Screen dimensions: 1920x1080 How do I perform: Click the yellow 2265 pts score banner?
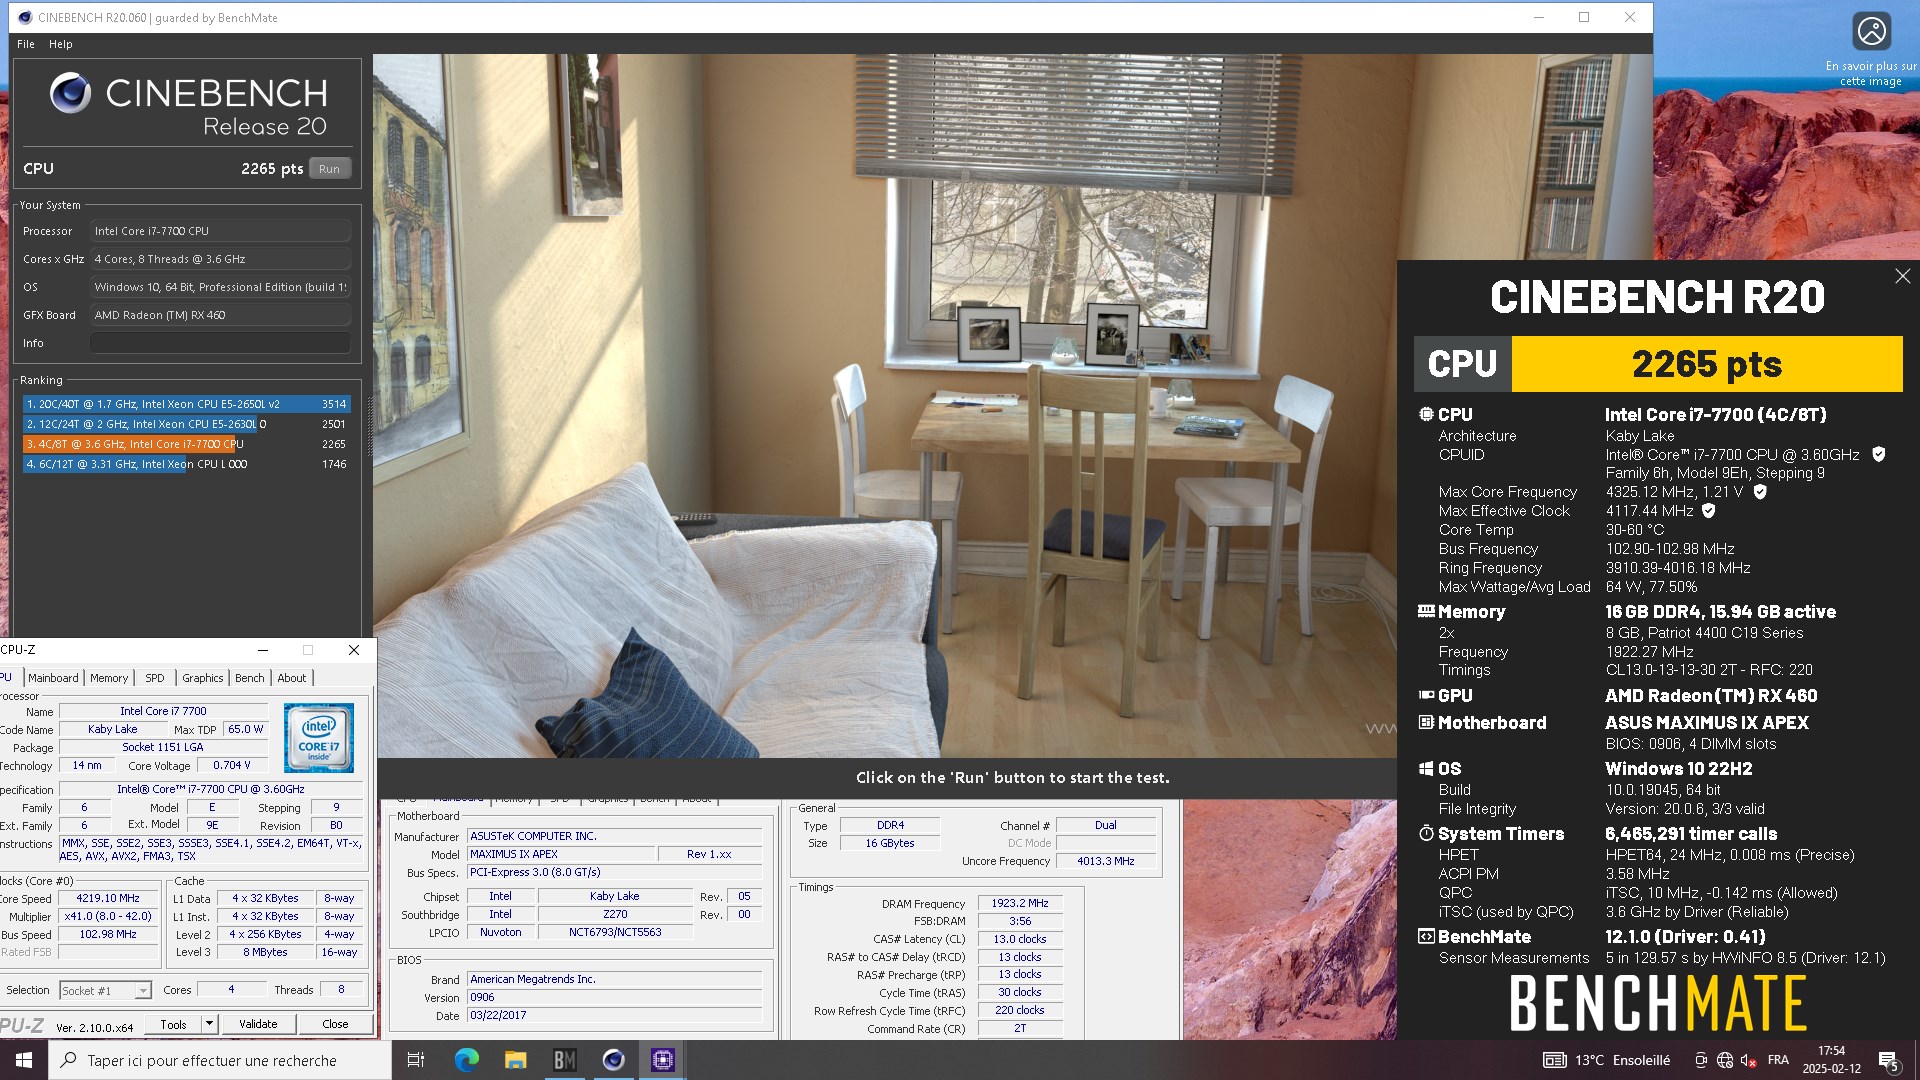click(1706, 364)
